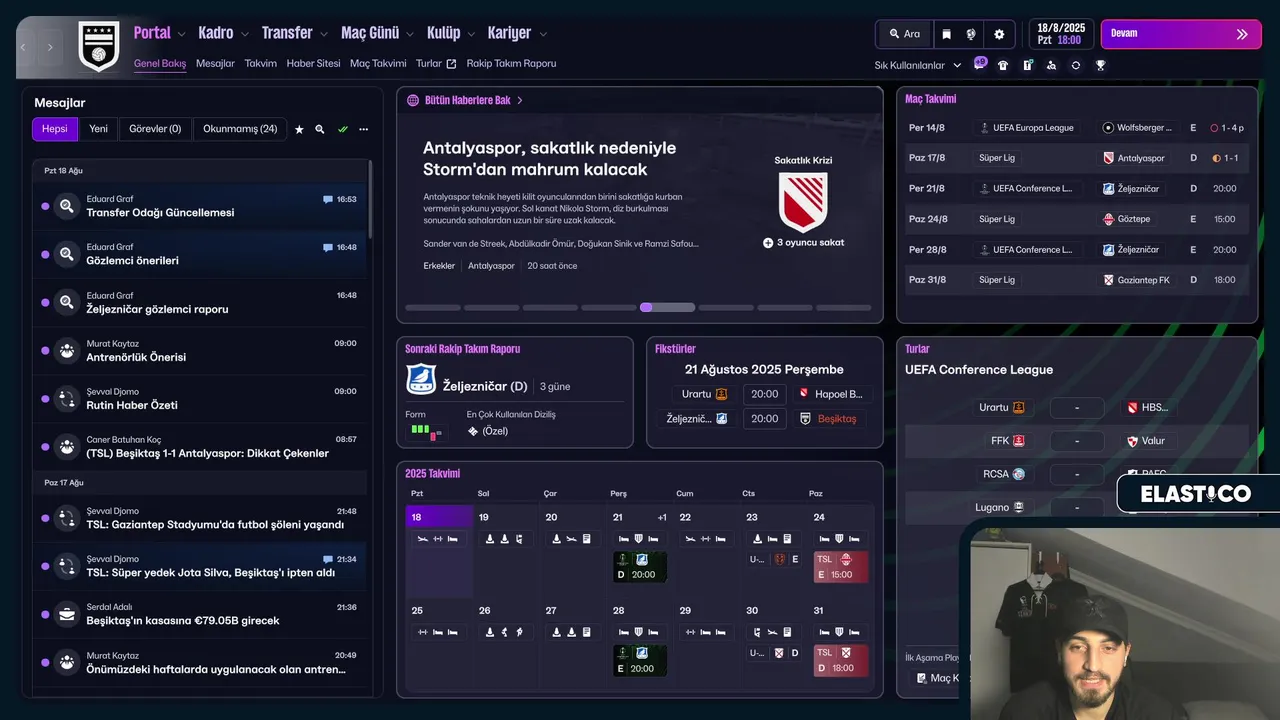
Task: Show starred messages via star icon
Action: pos(298,129)
